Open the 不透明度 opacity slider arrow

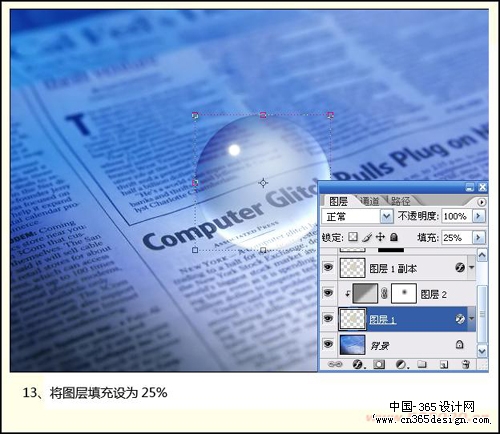(478, 216)
